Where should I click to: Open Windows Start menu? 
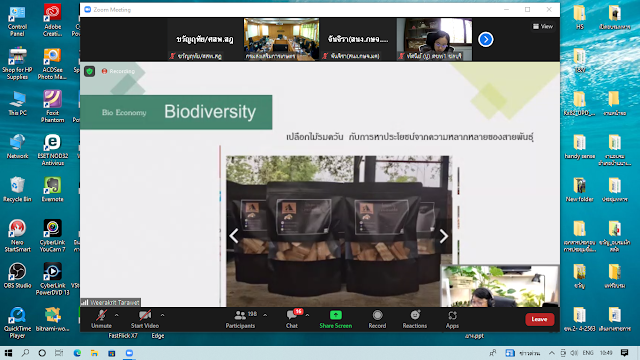tap(8, 353)
